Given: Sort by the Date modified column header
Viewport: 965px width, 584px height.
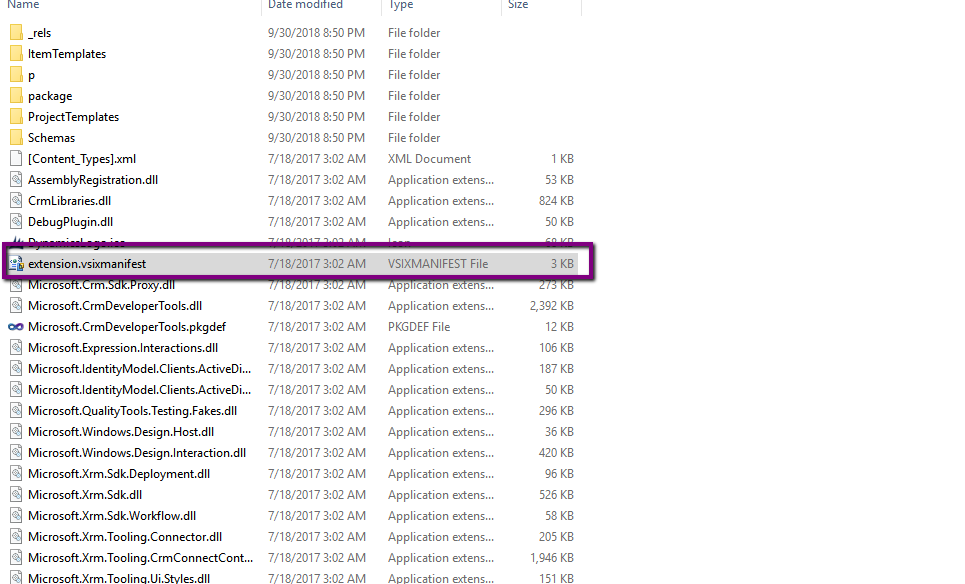Looking at the screenshot, I should coord(305,4).
